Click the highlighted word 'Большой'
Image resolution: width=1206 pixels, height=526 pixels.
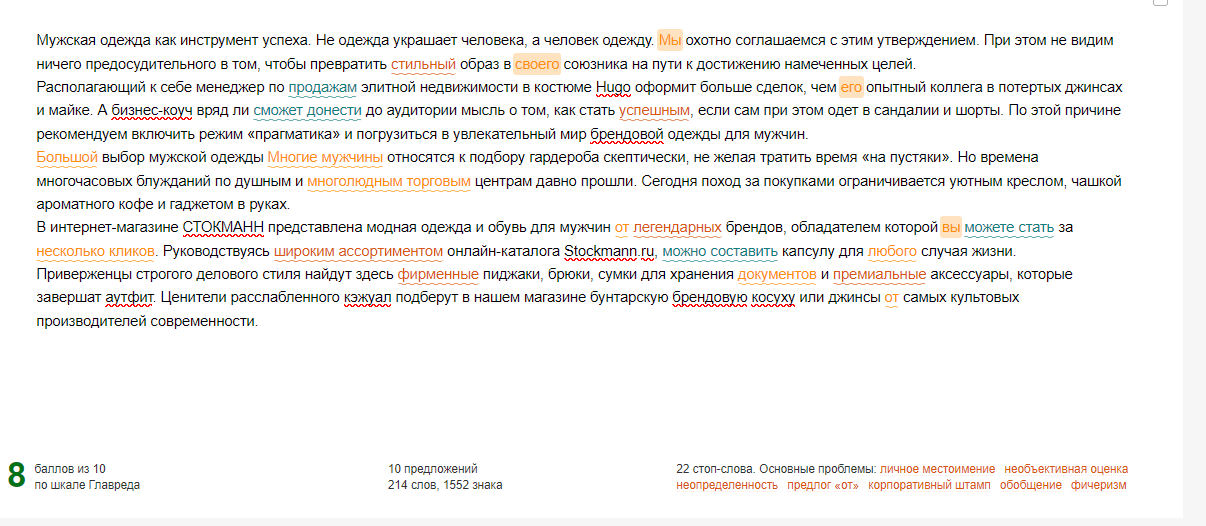[x=67, y=157]
